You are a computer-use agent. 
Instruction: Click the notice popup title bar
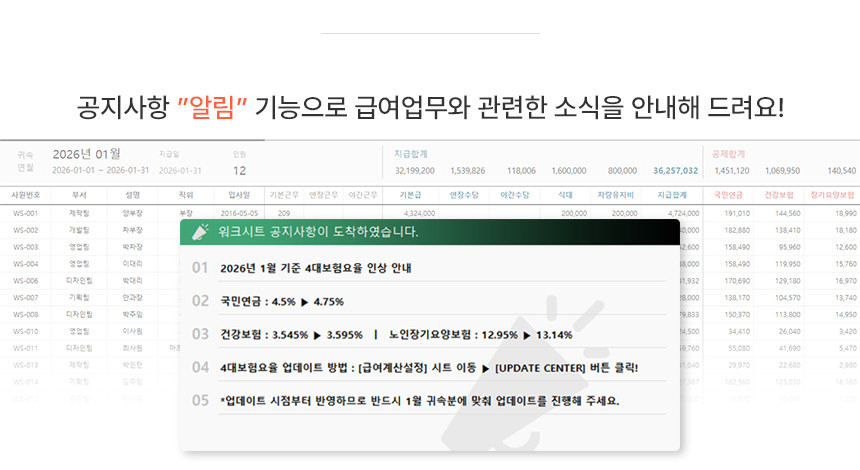(430, 232)
